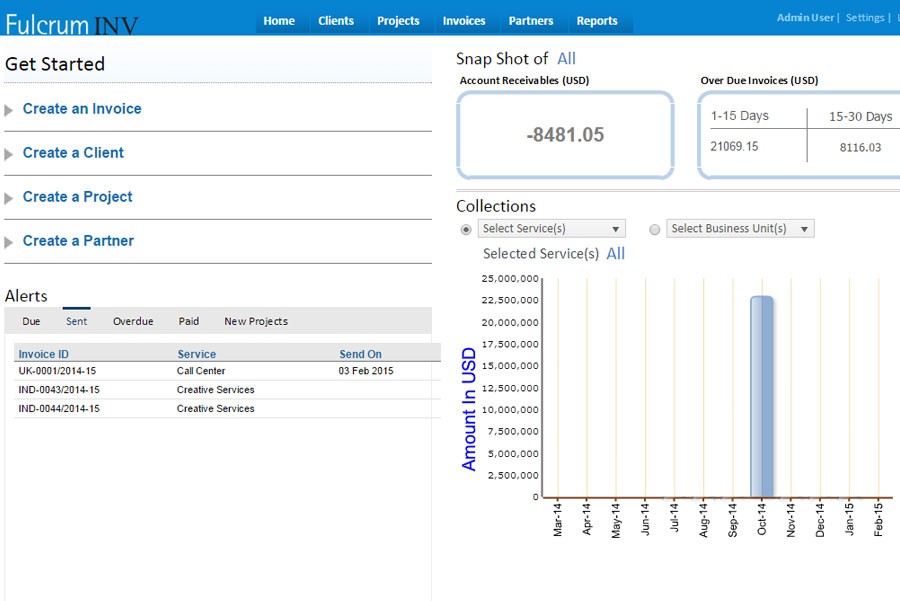Image resolution: width=900 pixels, height=601 pixels.
Task: Switch to the Paid alerts tab
Action: (188, 321)
